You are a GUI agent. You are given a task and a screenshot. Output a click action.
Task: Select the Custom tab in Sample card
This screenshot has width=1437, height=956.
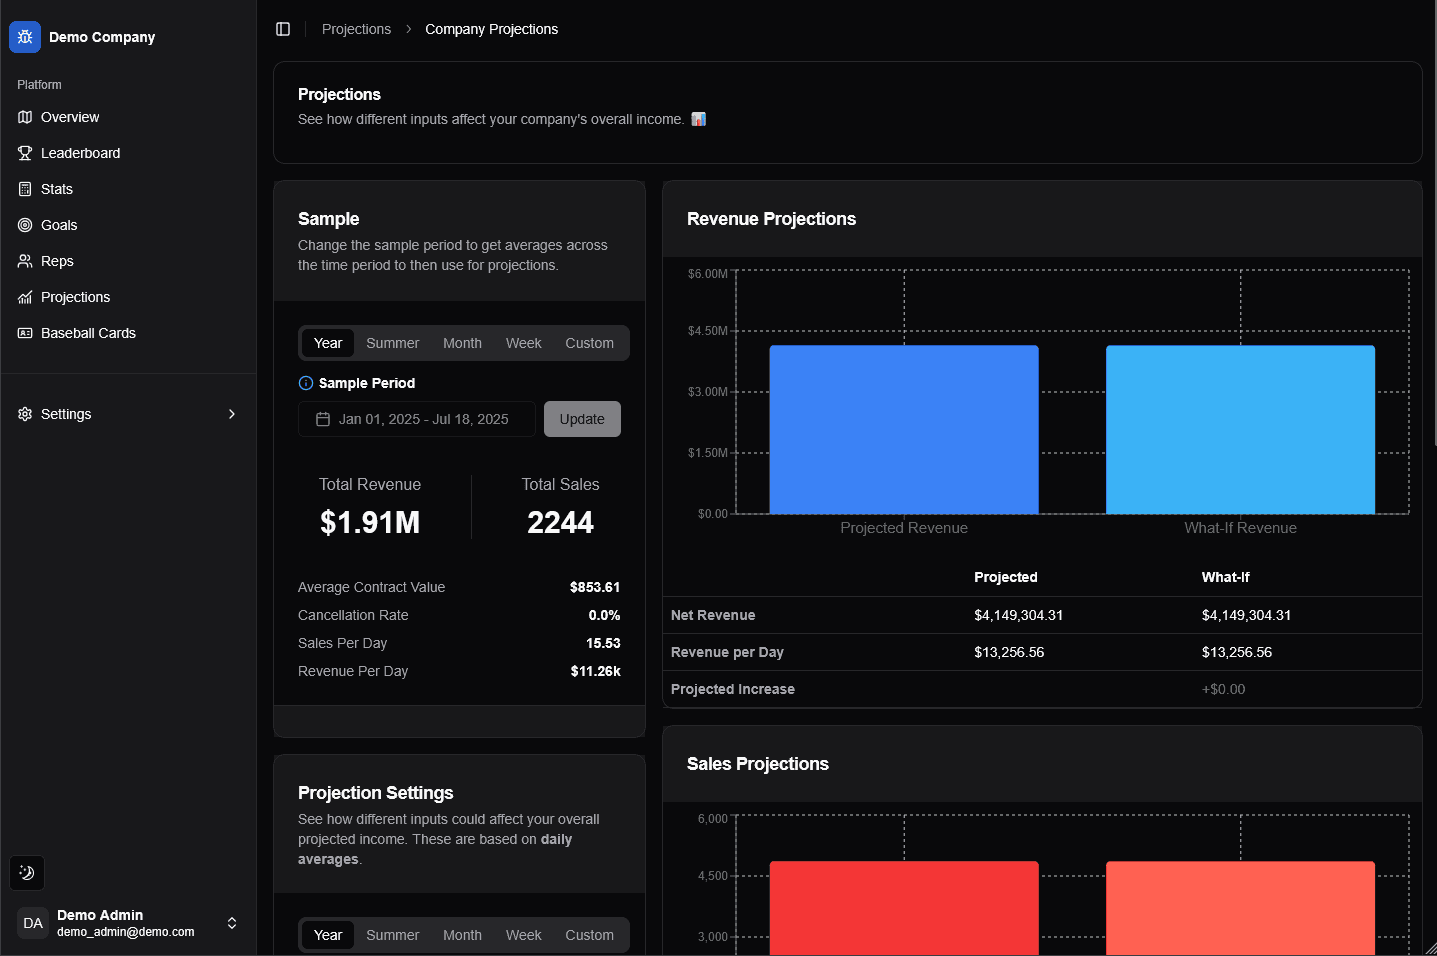click(589, 343)
